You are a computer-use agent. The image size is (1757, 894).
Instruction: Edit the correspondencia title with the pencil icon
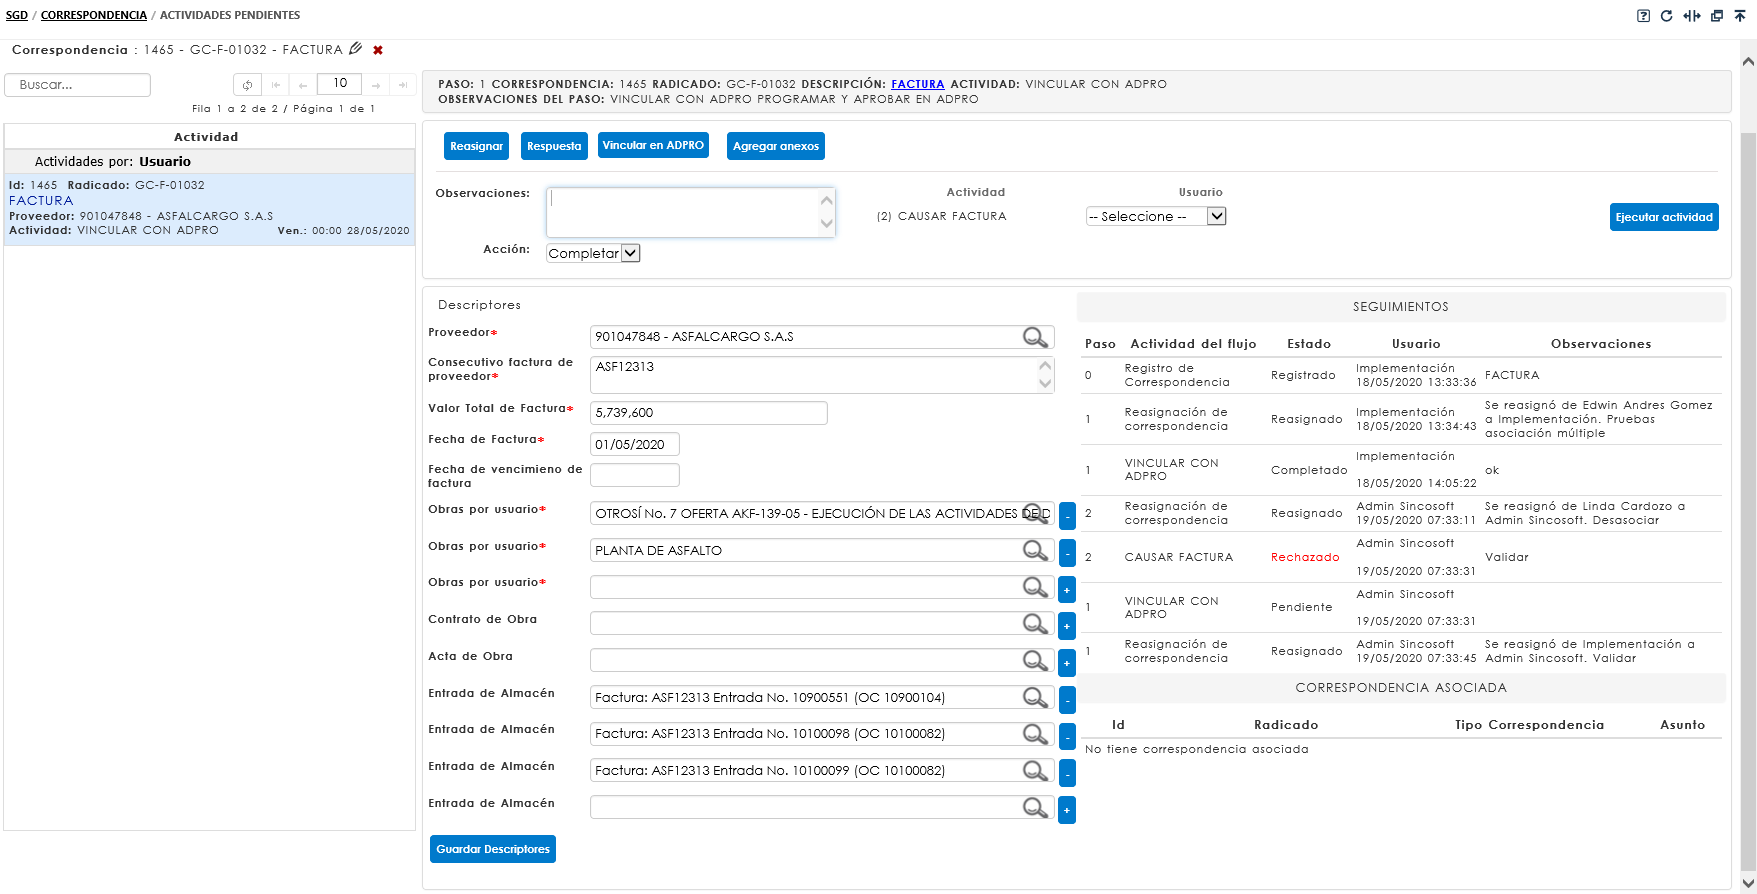pos(355,48)
